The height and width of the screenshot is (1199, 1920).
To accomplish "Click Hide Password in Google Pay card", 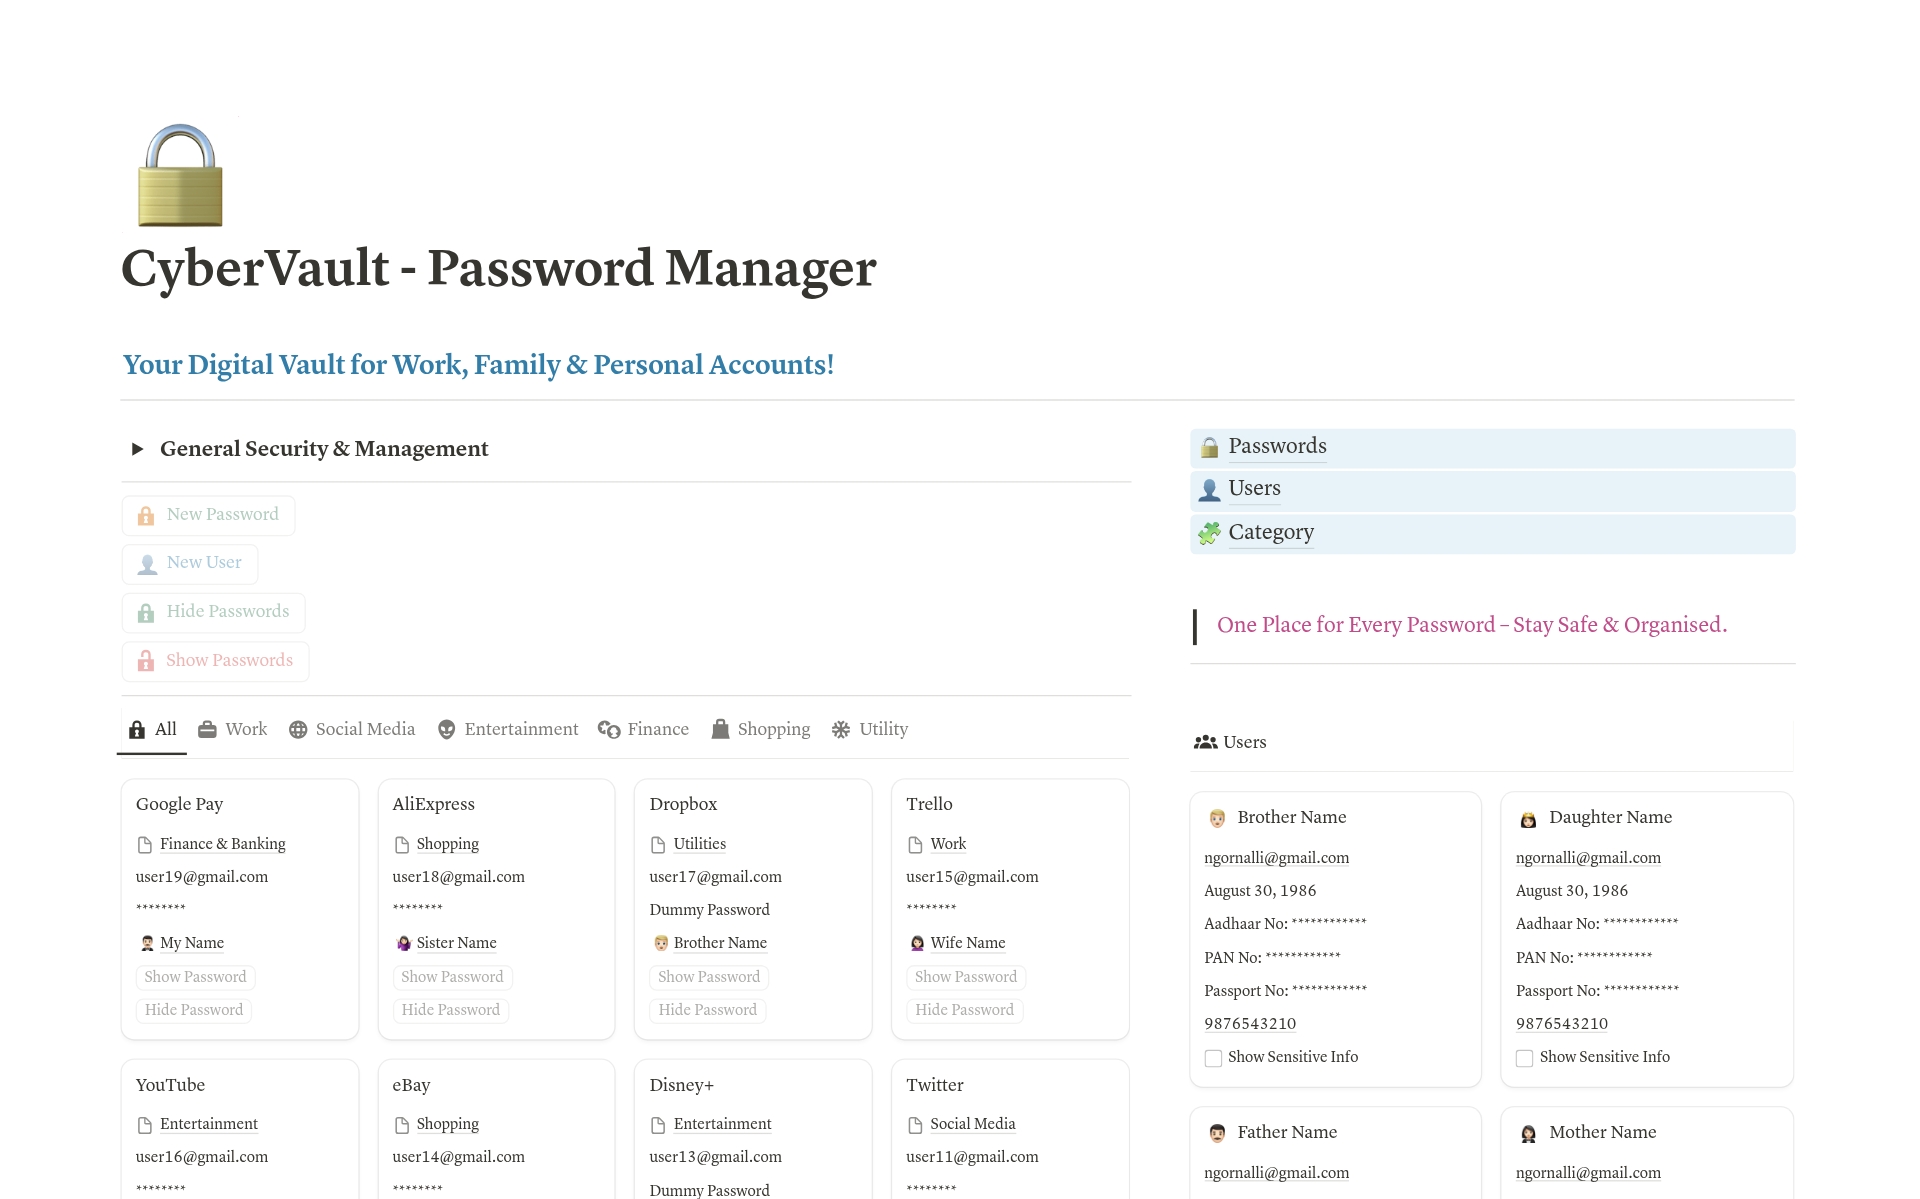I will (x=194, y=1010).
